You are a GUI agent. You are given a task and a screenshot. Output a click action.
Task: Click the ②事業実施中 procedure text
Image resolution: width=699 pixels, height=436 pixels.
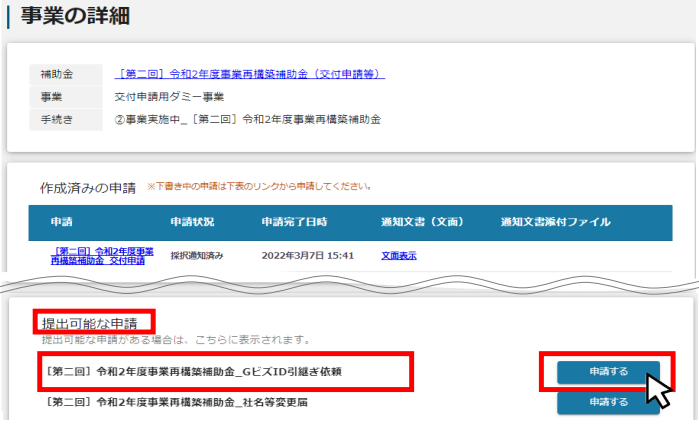click(247, 119)
